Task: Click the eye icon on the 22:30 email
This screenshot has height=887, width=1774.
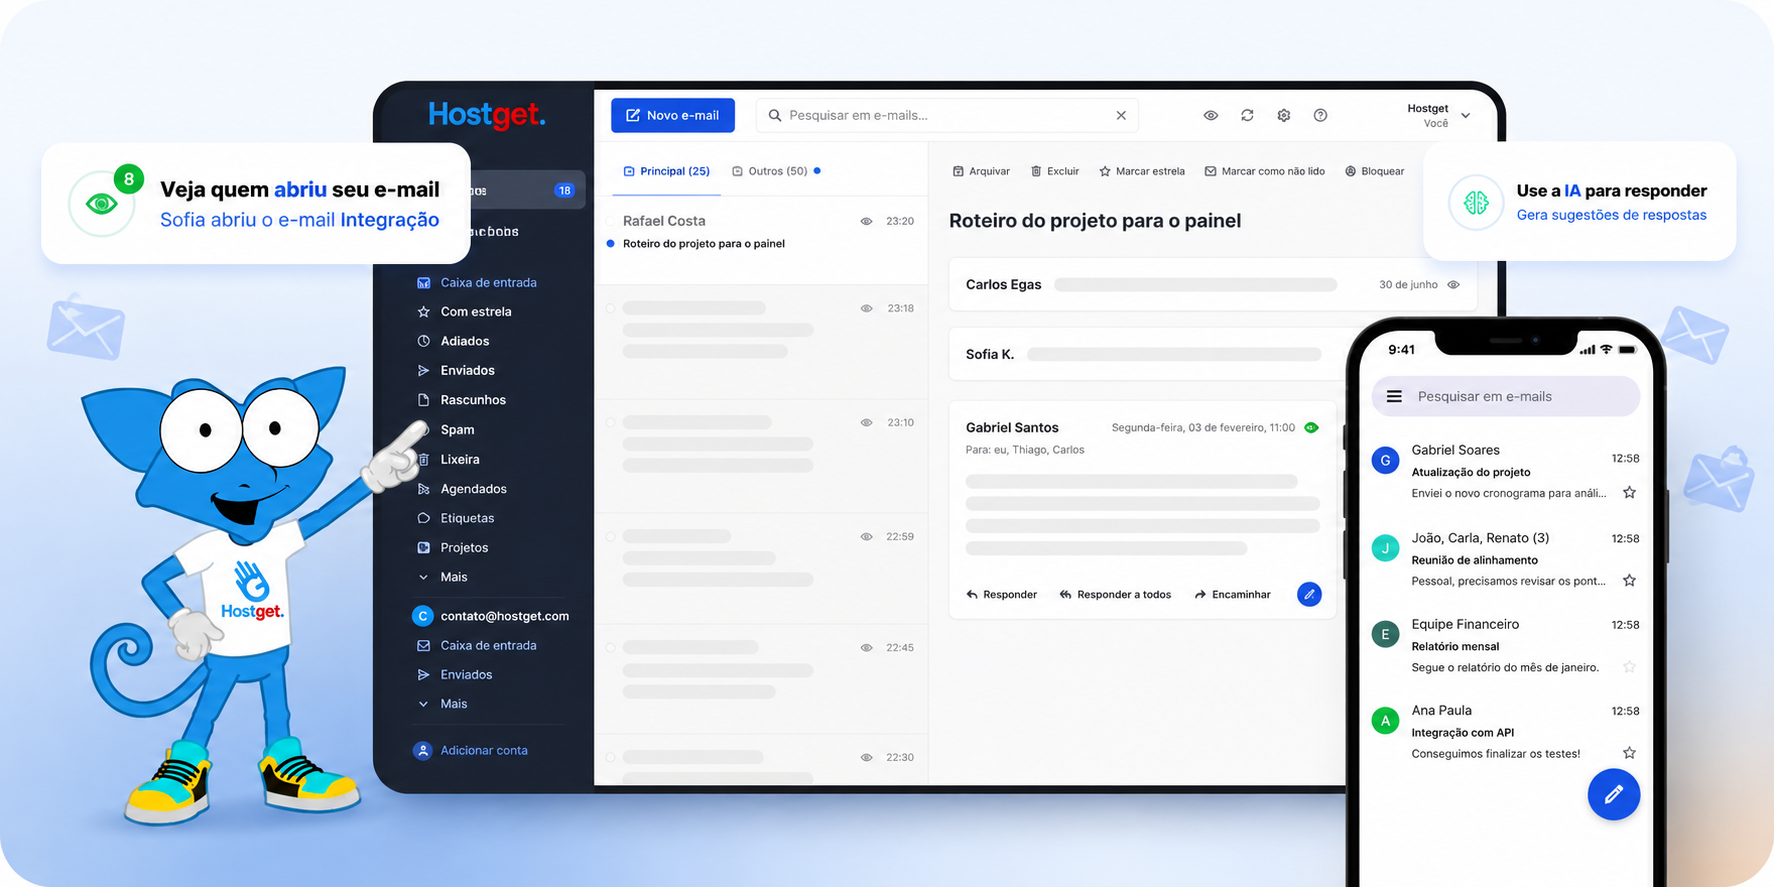Action: (866, 757)
